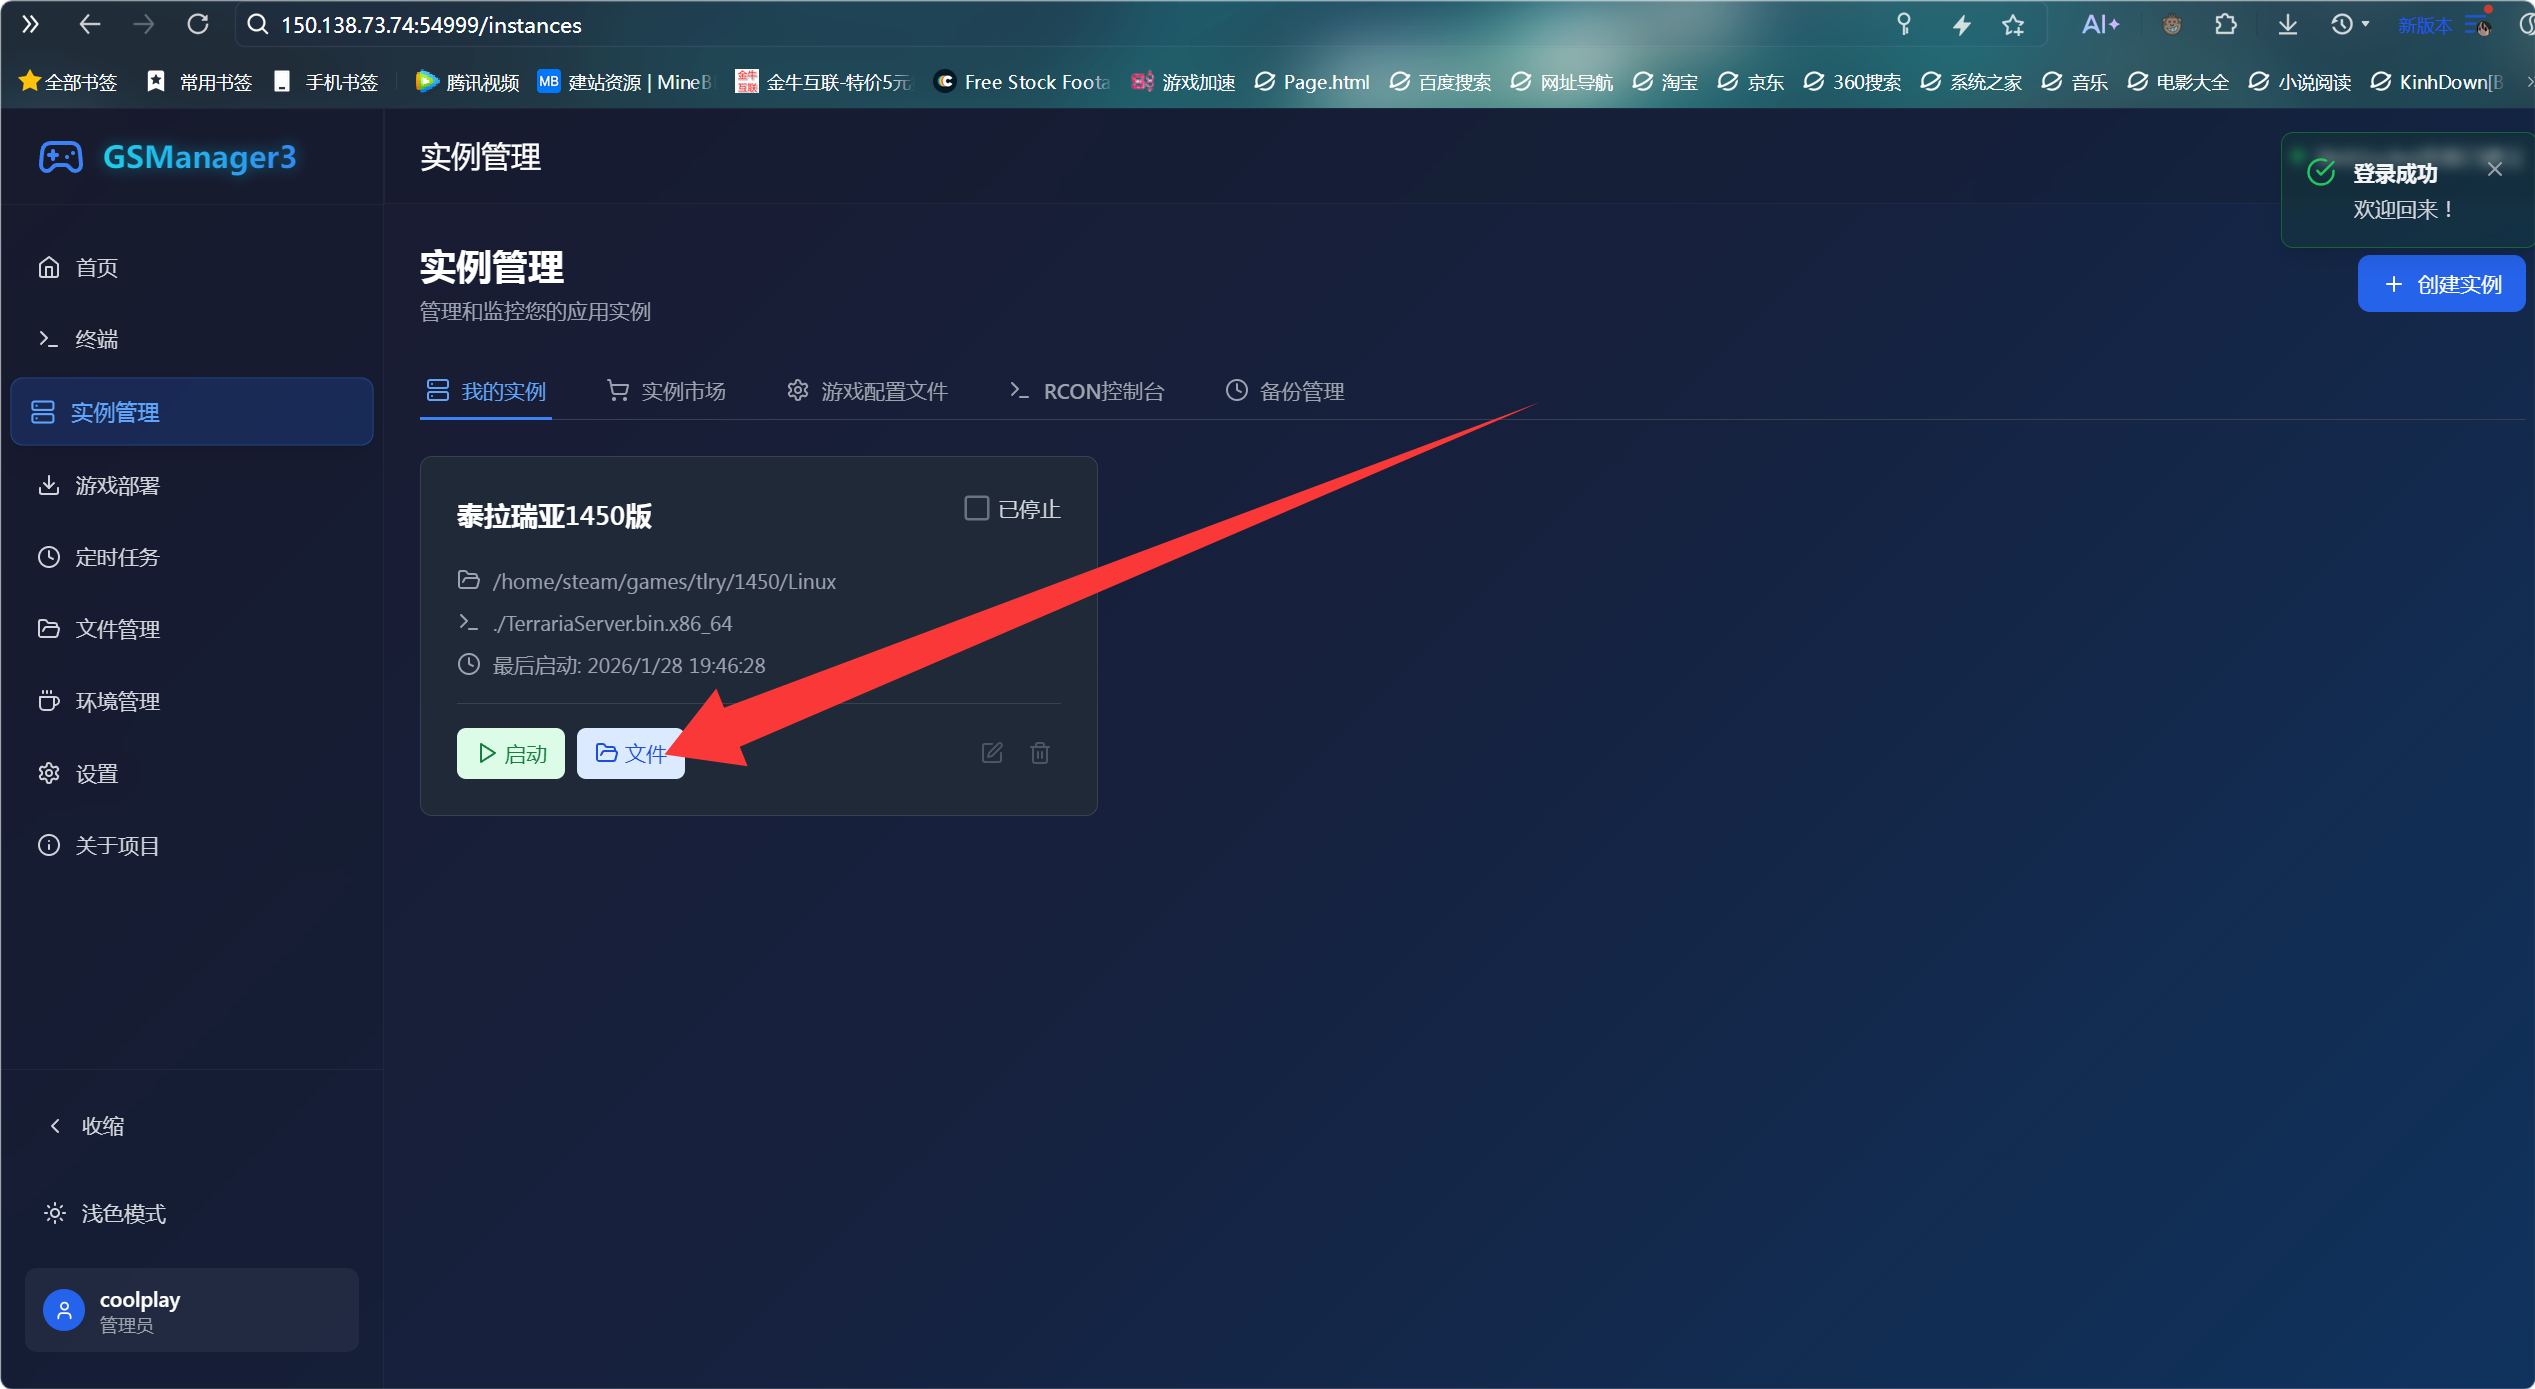The width and height of the screenshot is (2535, 1389).
Task: Open the RCON控制台 tab
Action: click(1087, 391)
